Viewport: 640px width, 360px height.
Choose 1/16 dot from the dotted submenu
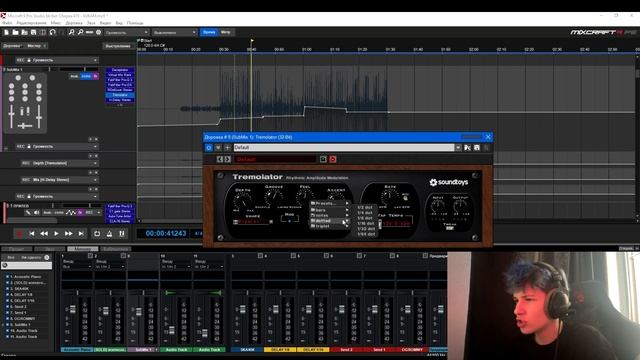(365, 223)
